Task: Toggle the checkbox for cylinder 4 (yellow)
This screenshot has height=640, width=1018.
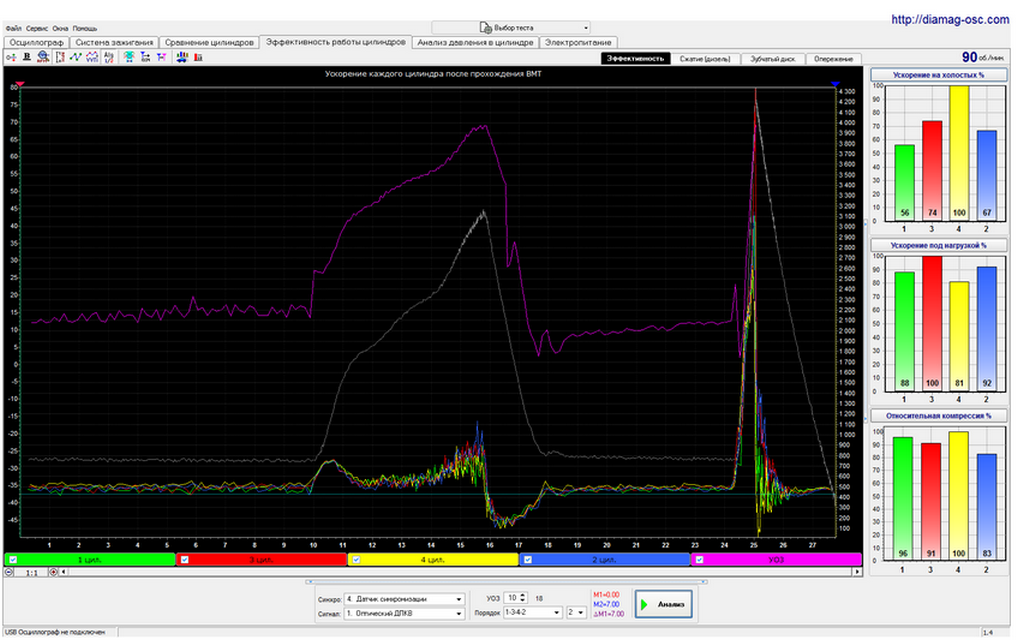Action: [356, 560]
